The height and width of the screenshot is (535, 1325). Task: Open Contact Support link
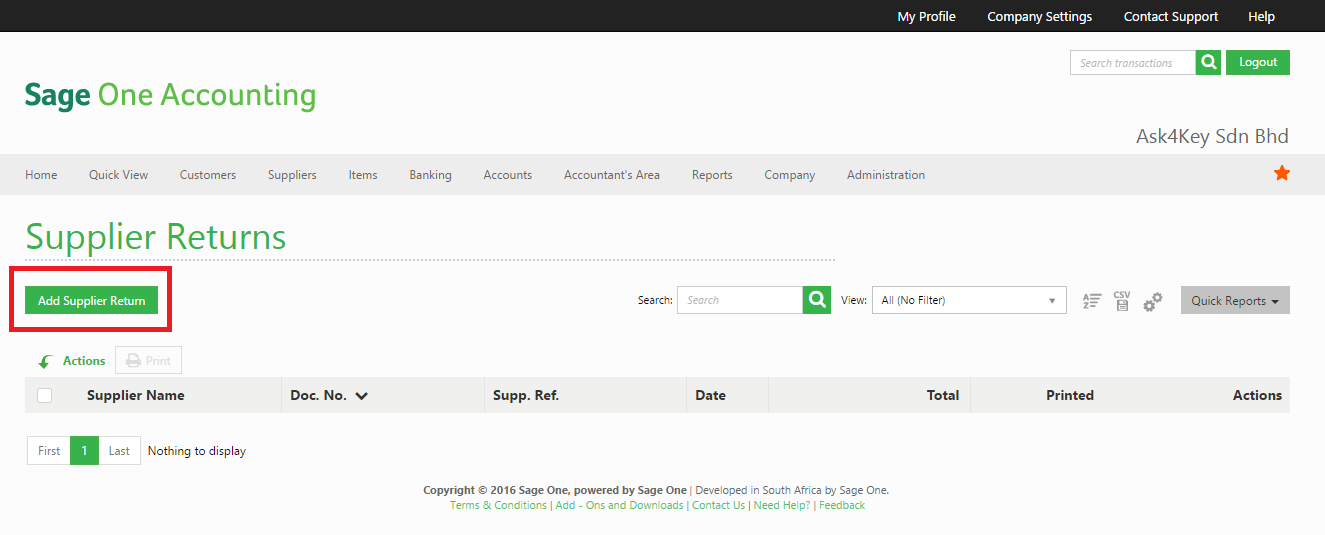pyautogui.click(x=1171, y=16)
